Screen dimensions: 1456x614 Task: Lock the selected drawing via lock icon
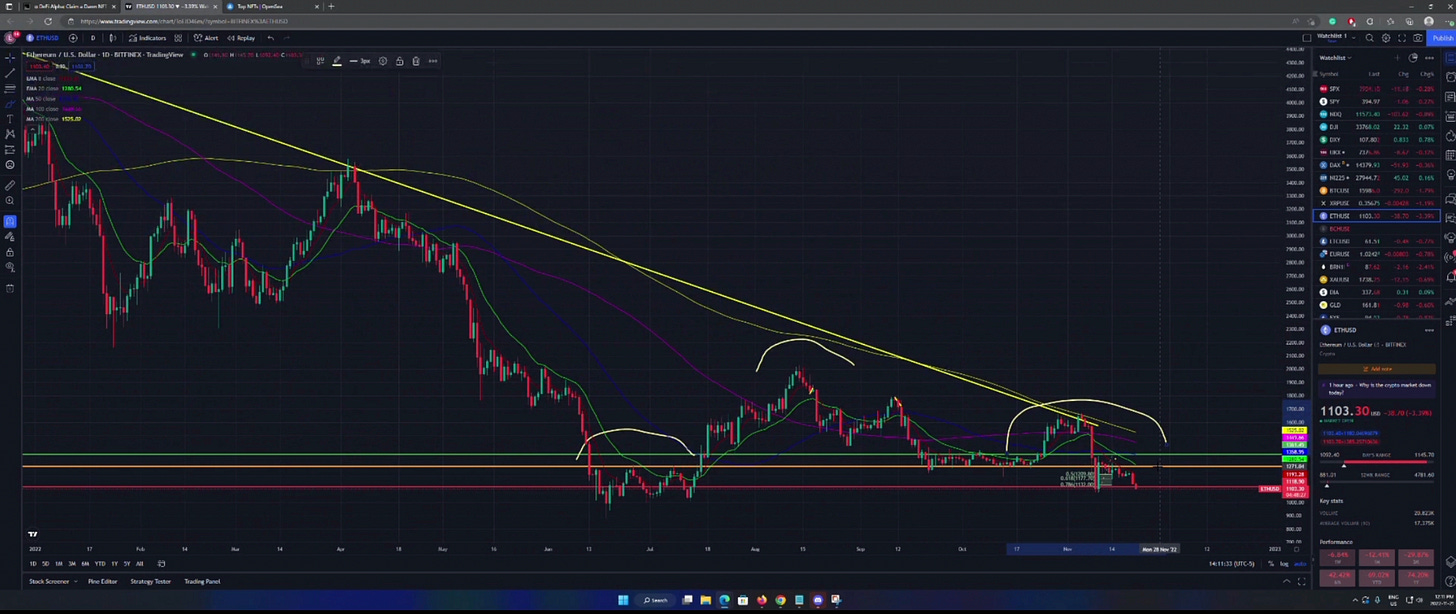tap(400, 61)
